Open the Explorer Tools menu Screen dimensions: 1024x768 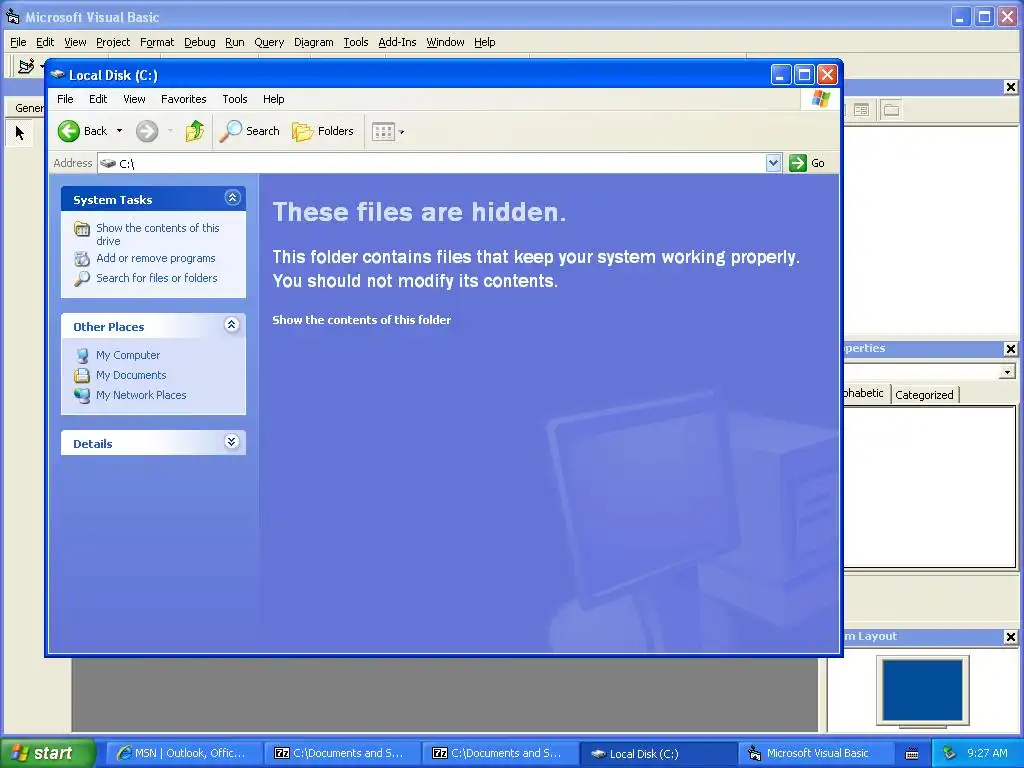234,99
